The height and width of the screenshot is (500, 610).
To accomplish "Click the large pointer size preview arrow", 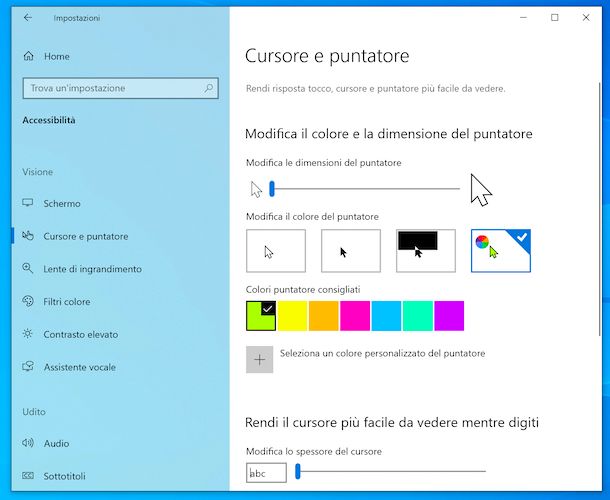I will pos(481,190).
